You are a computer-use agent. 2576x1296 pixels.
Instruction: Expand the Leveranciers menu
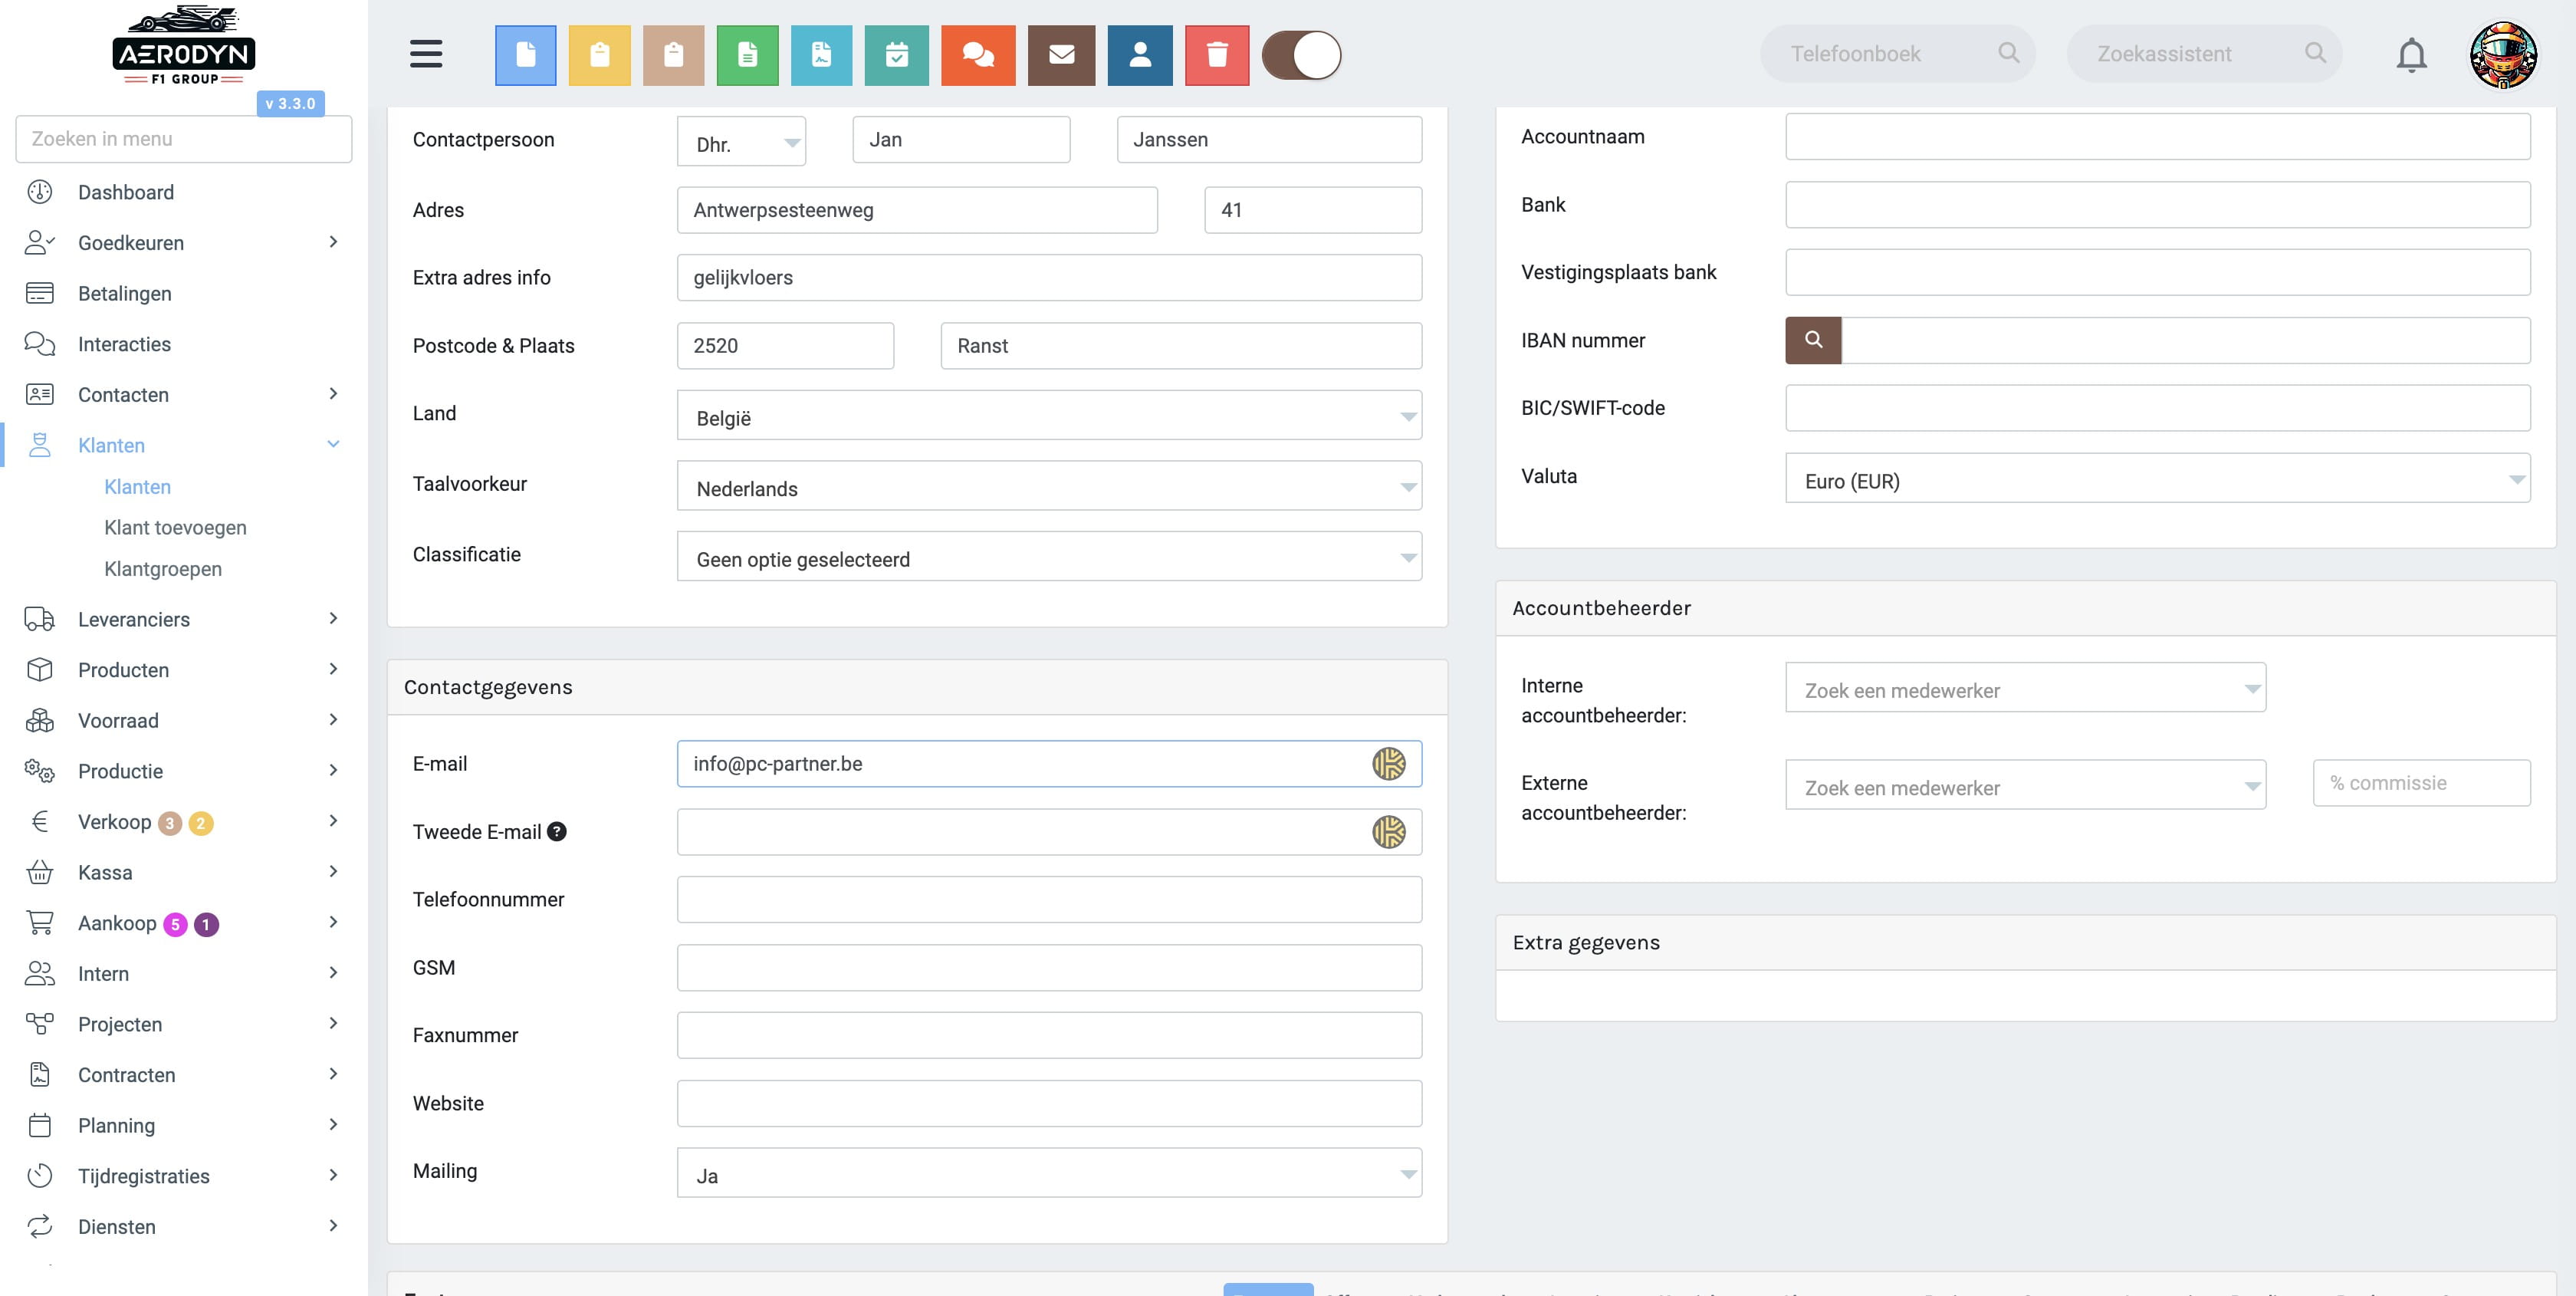coord(184,619)
